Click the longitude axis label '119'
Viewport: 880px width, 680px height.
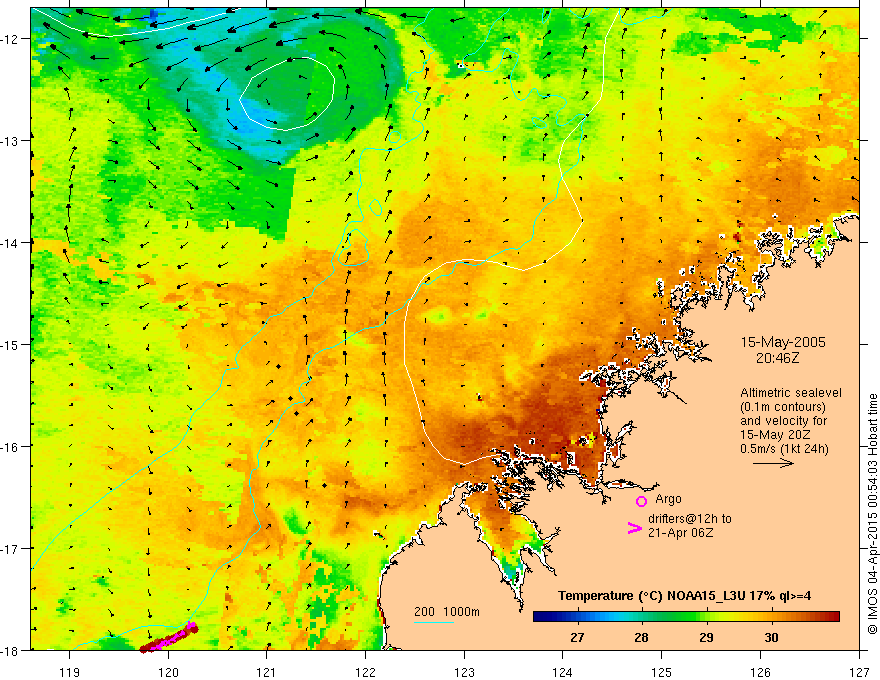pyautogui.click(x=70, y=672)
